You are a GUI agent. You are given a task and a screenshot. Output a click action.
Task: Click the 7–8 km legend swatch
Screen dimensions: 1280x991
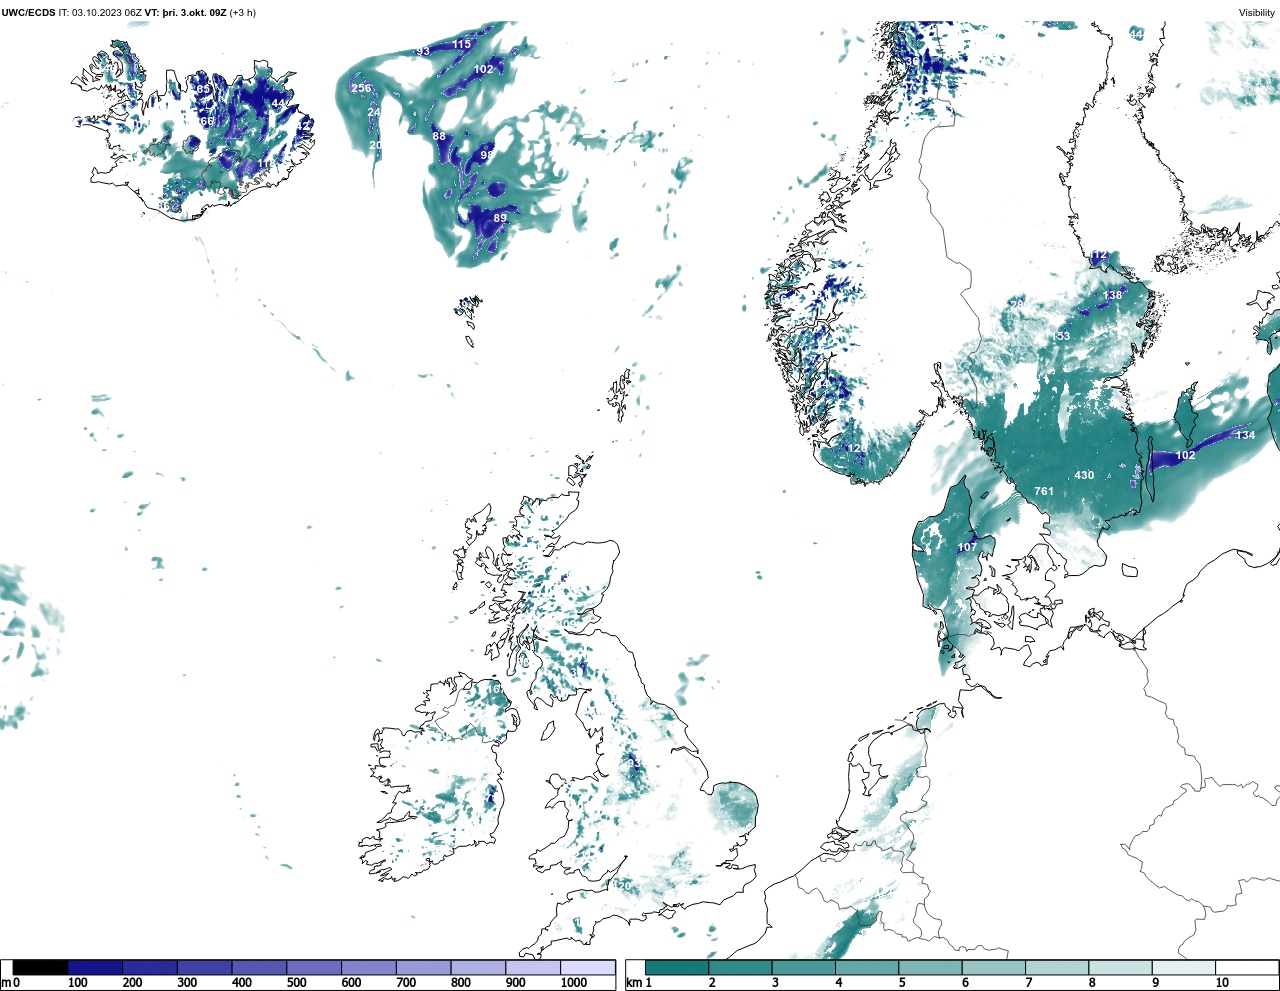pos(1057,967)
